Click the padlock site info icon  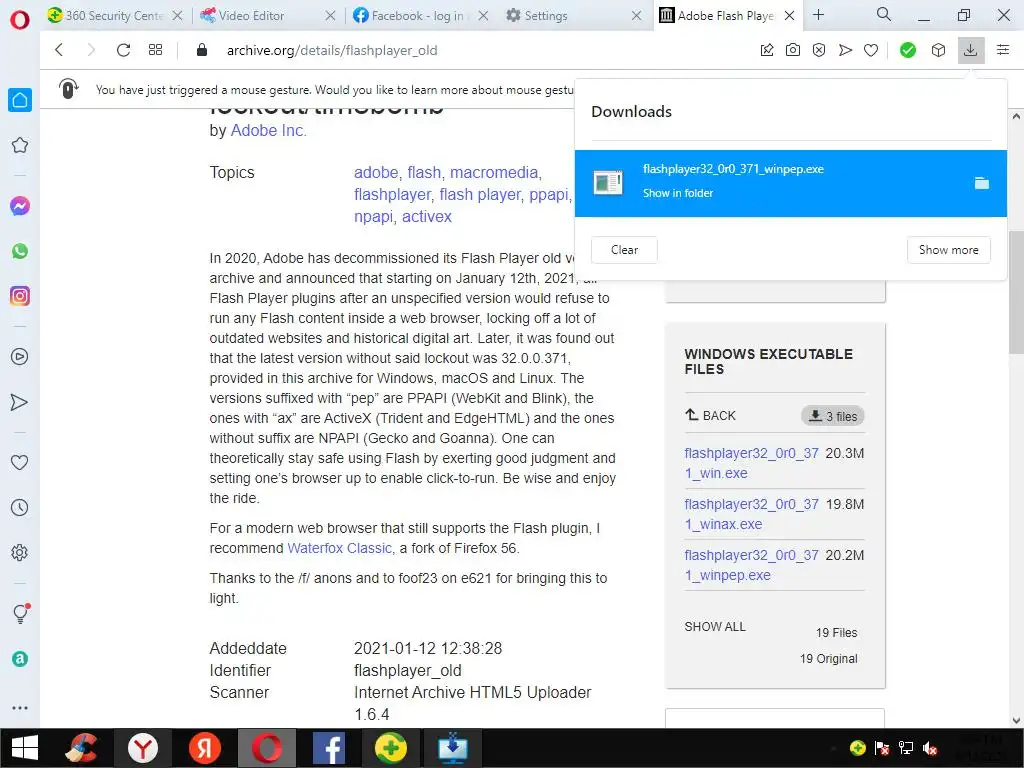point(202,50)
